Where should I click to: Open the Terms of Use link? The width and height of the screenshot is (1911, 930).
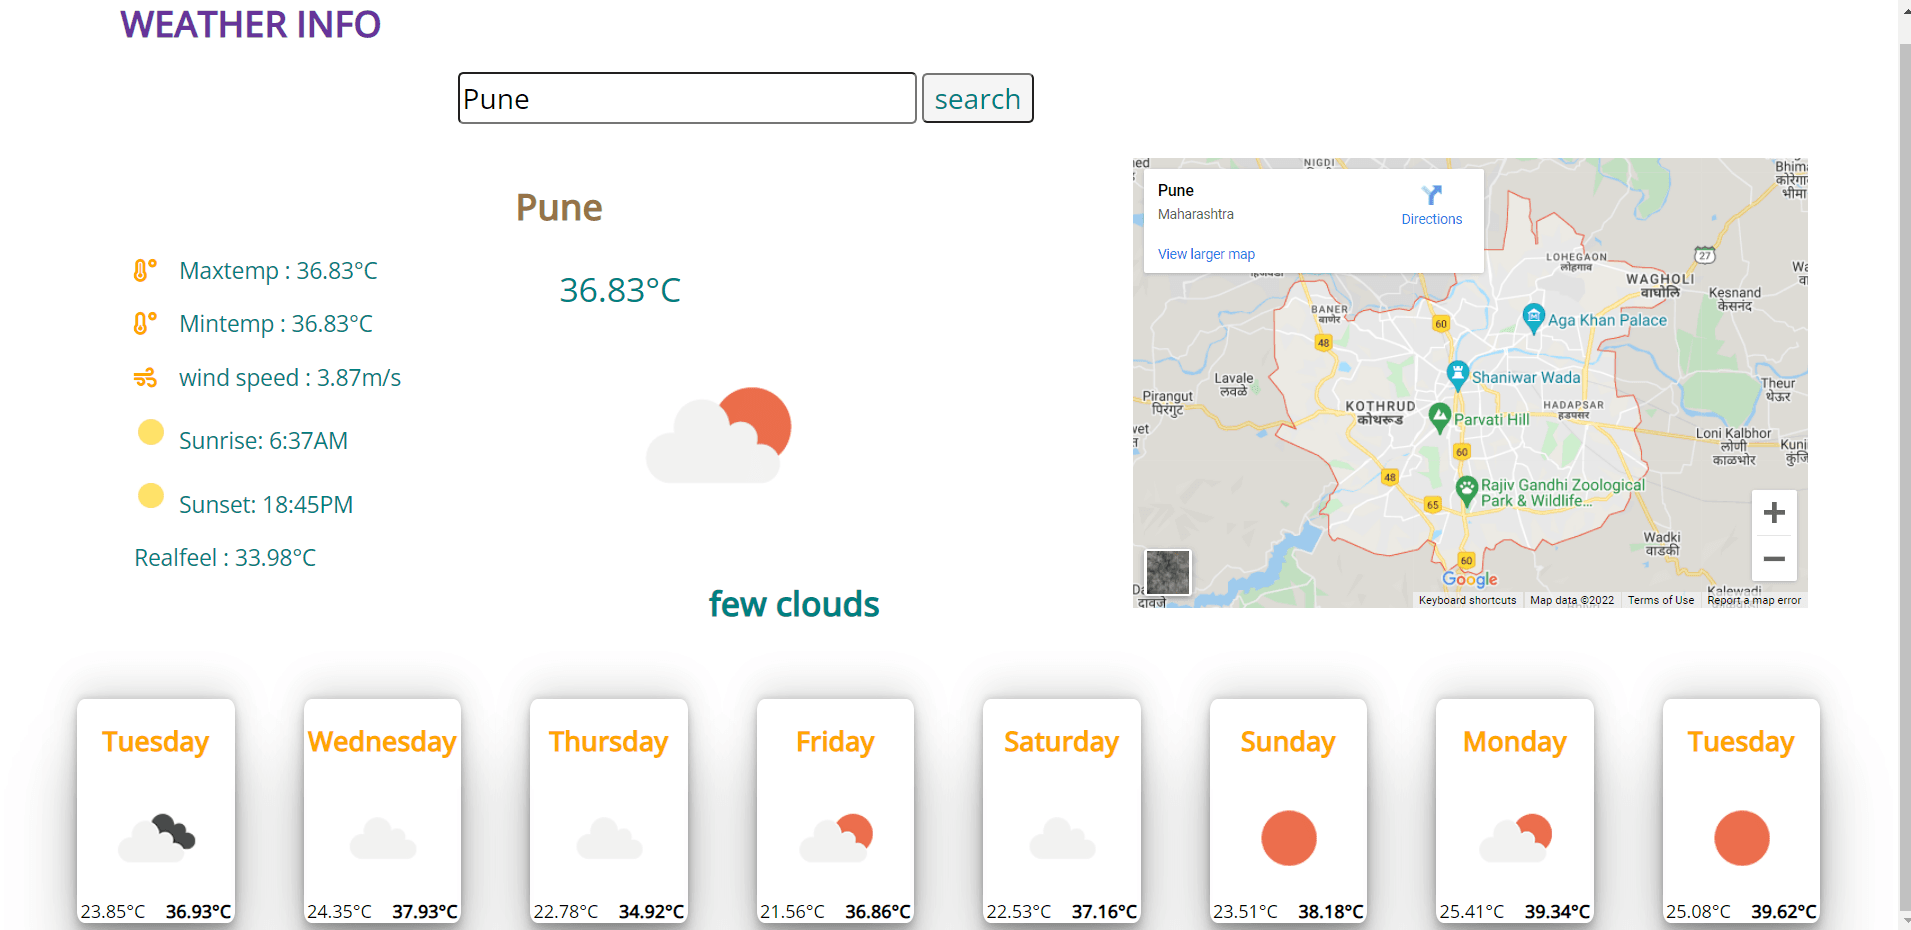click(x=1660, y=600)
